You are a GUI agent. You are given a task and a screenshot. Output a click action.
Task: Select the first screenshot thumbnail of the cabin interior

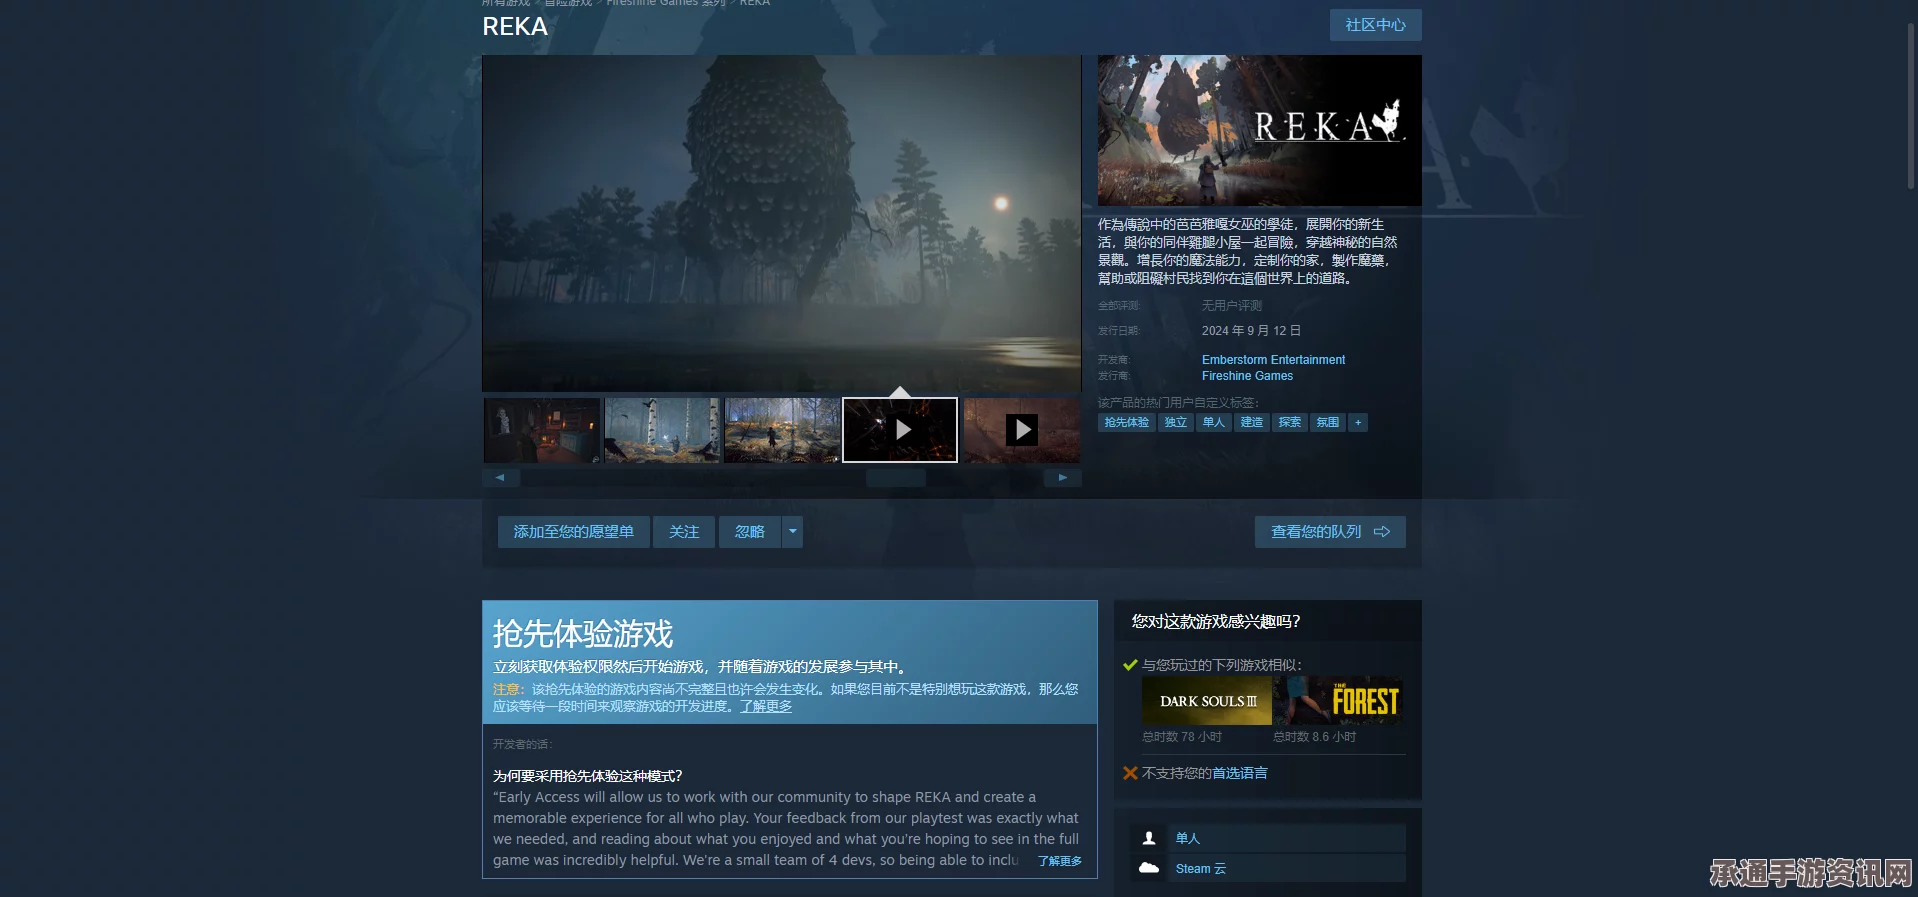[542, 430]
